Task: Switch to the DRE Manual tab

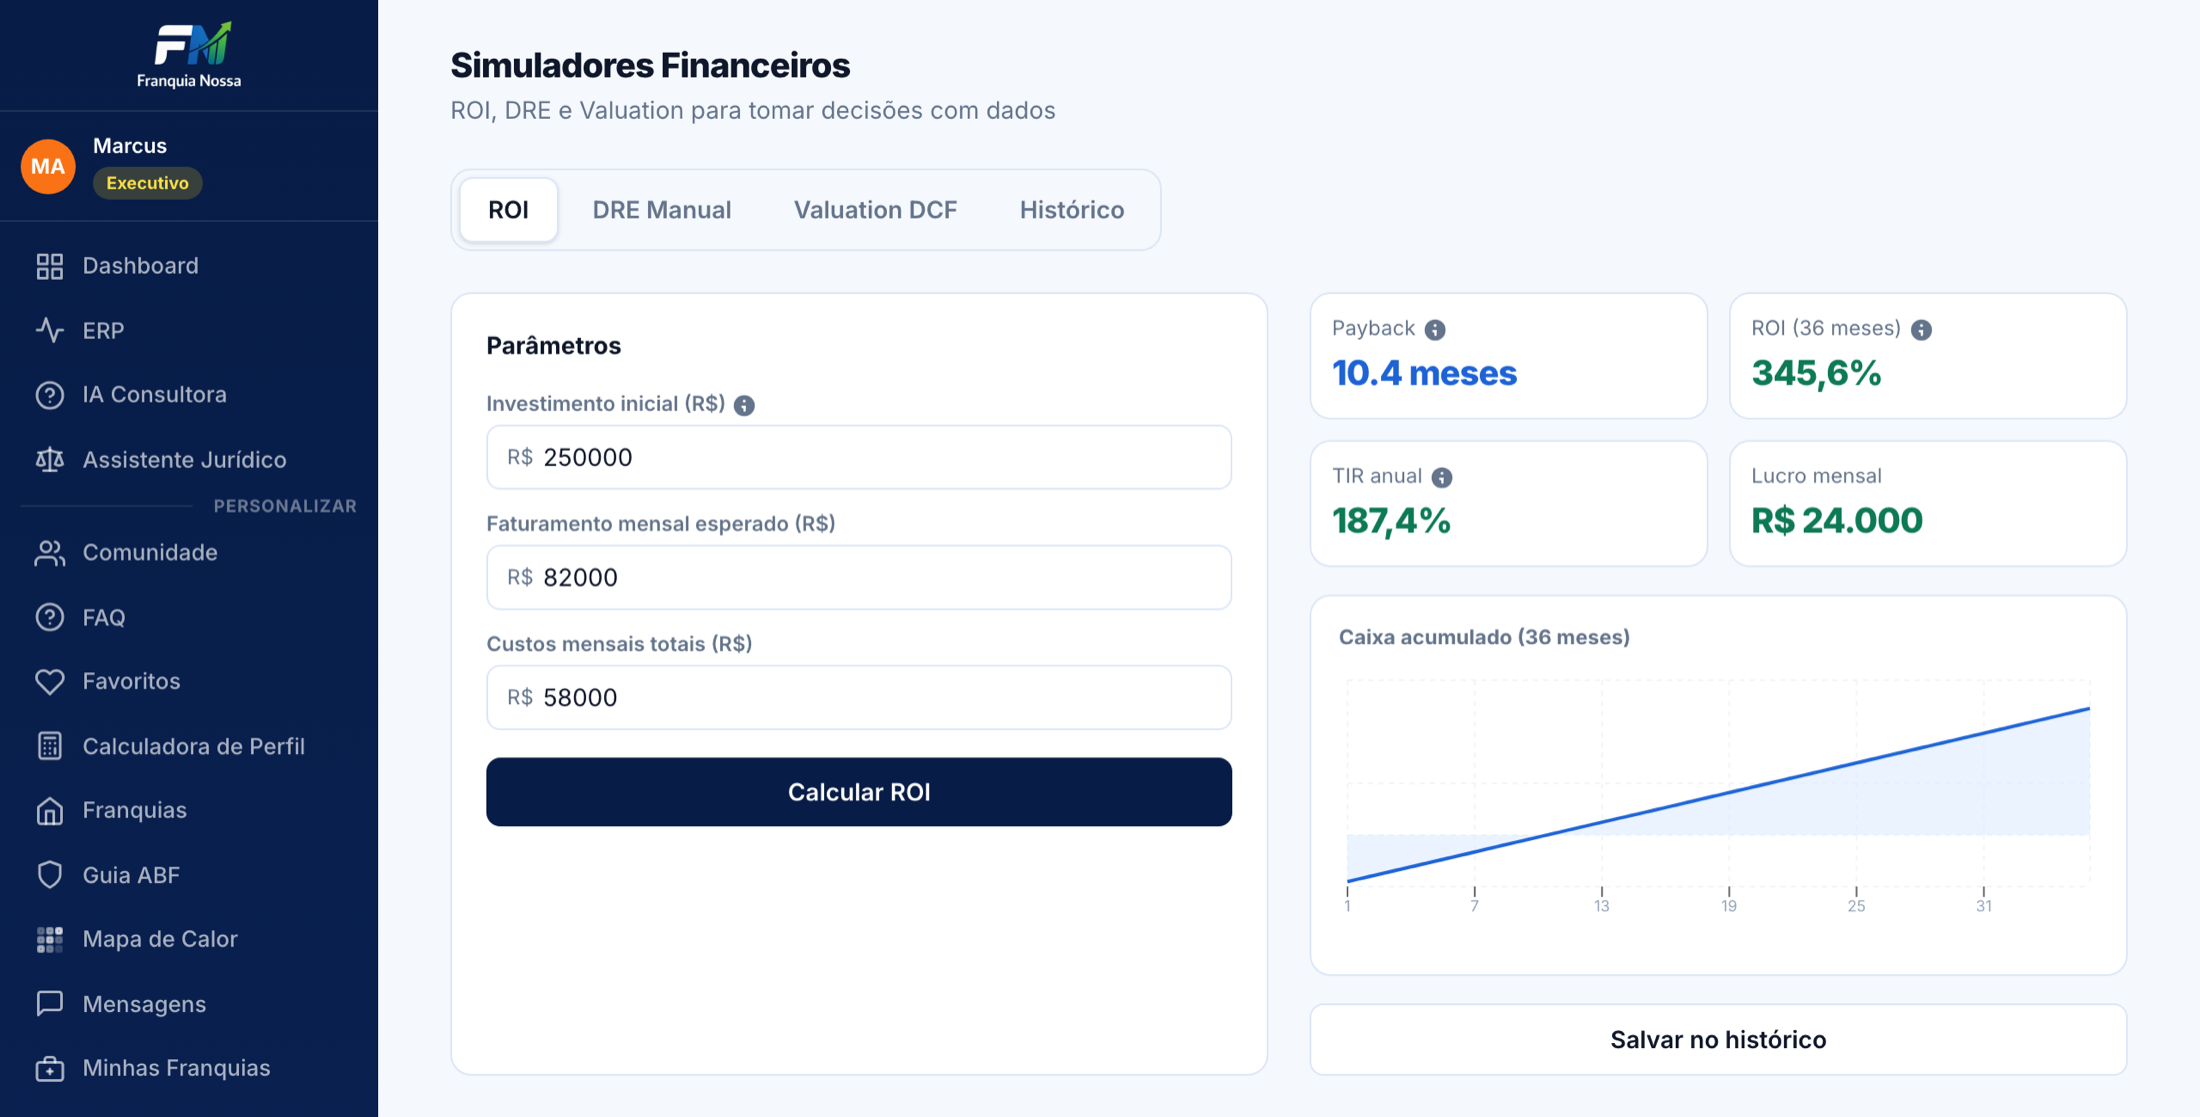Action: [661, 210]
